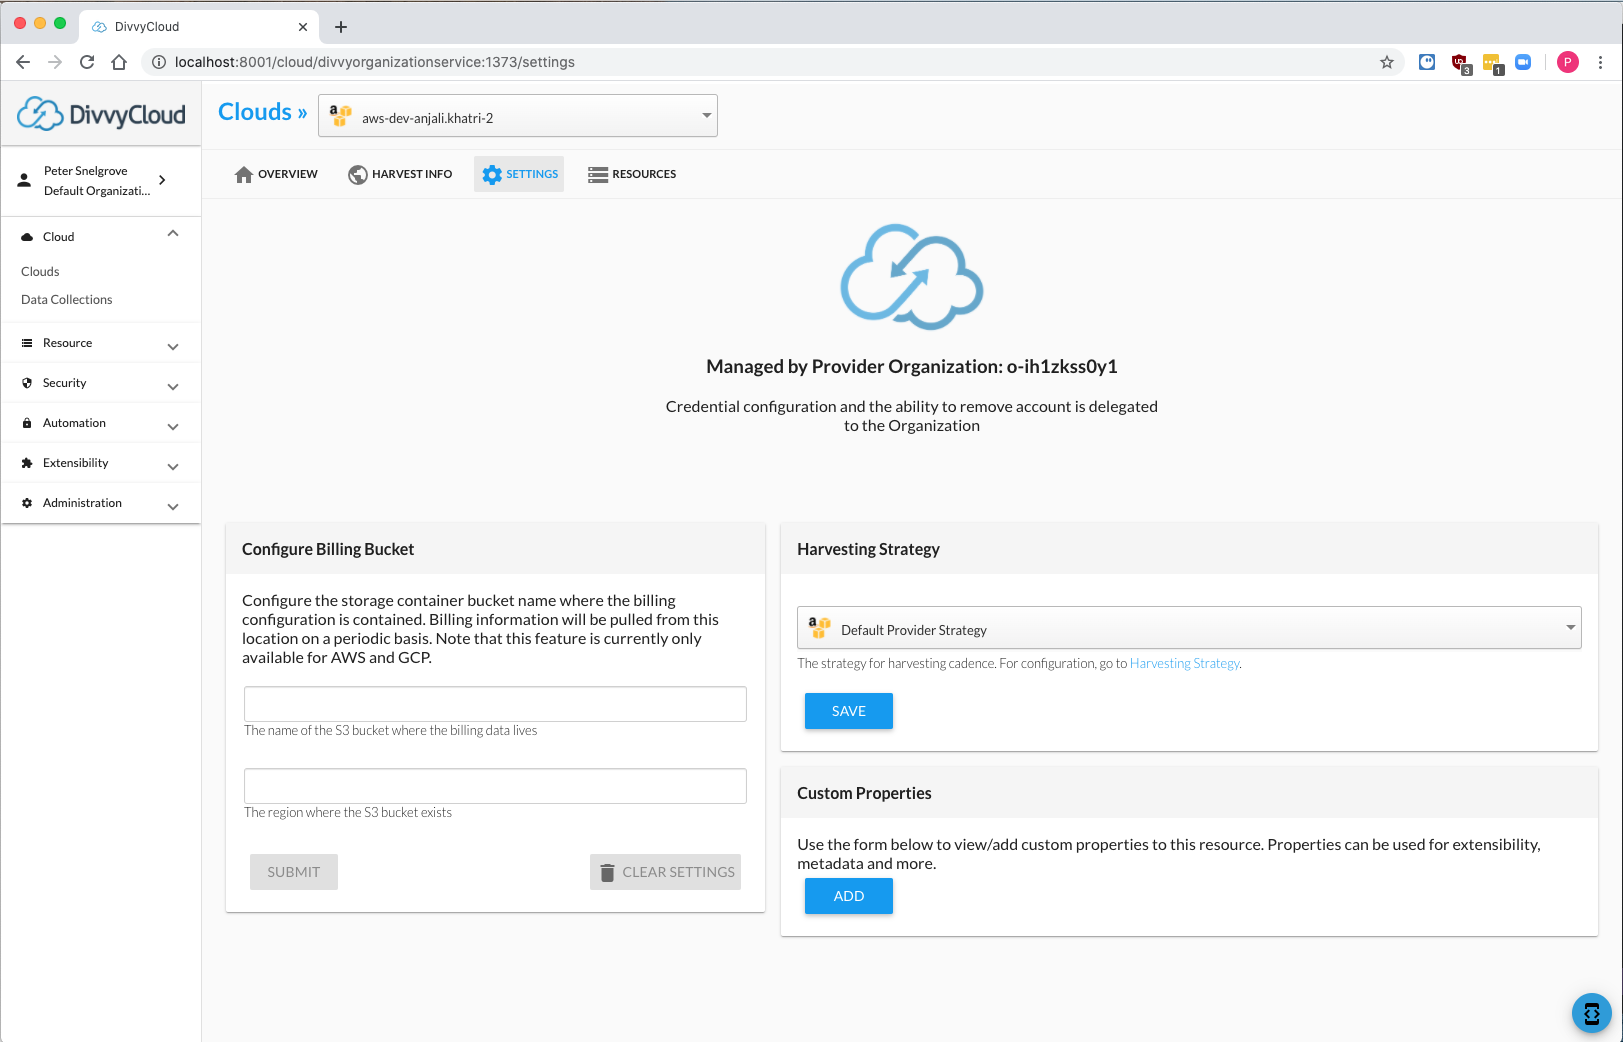The width and height of the screenshot is (1623, 1042).
Task: Close the DivvyCloud browser tab
Action: click(303, 27)
